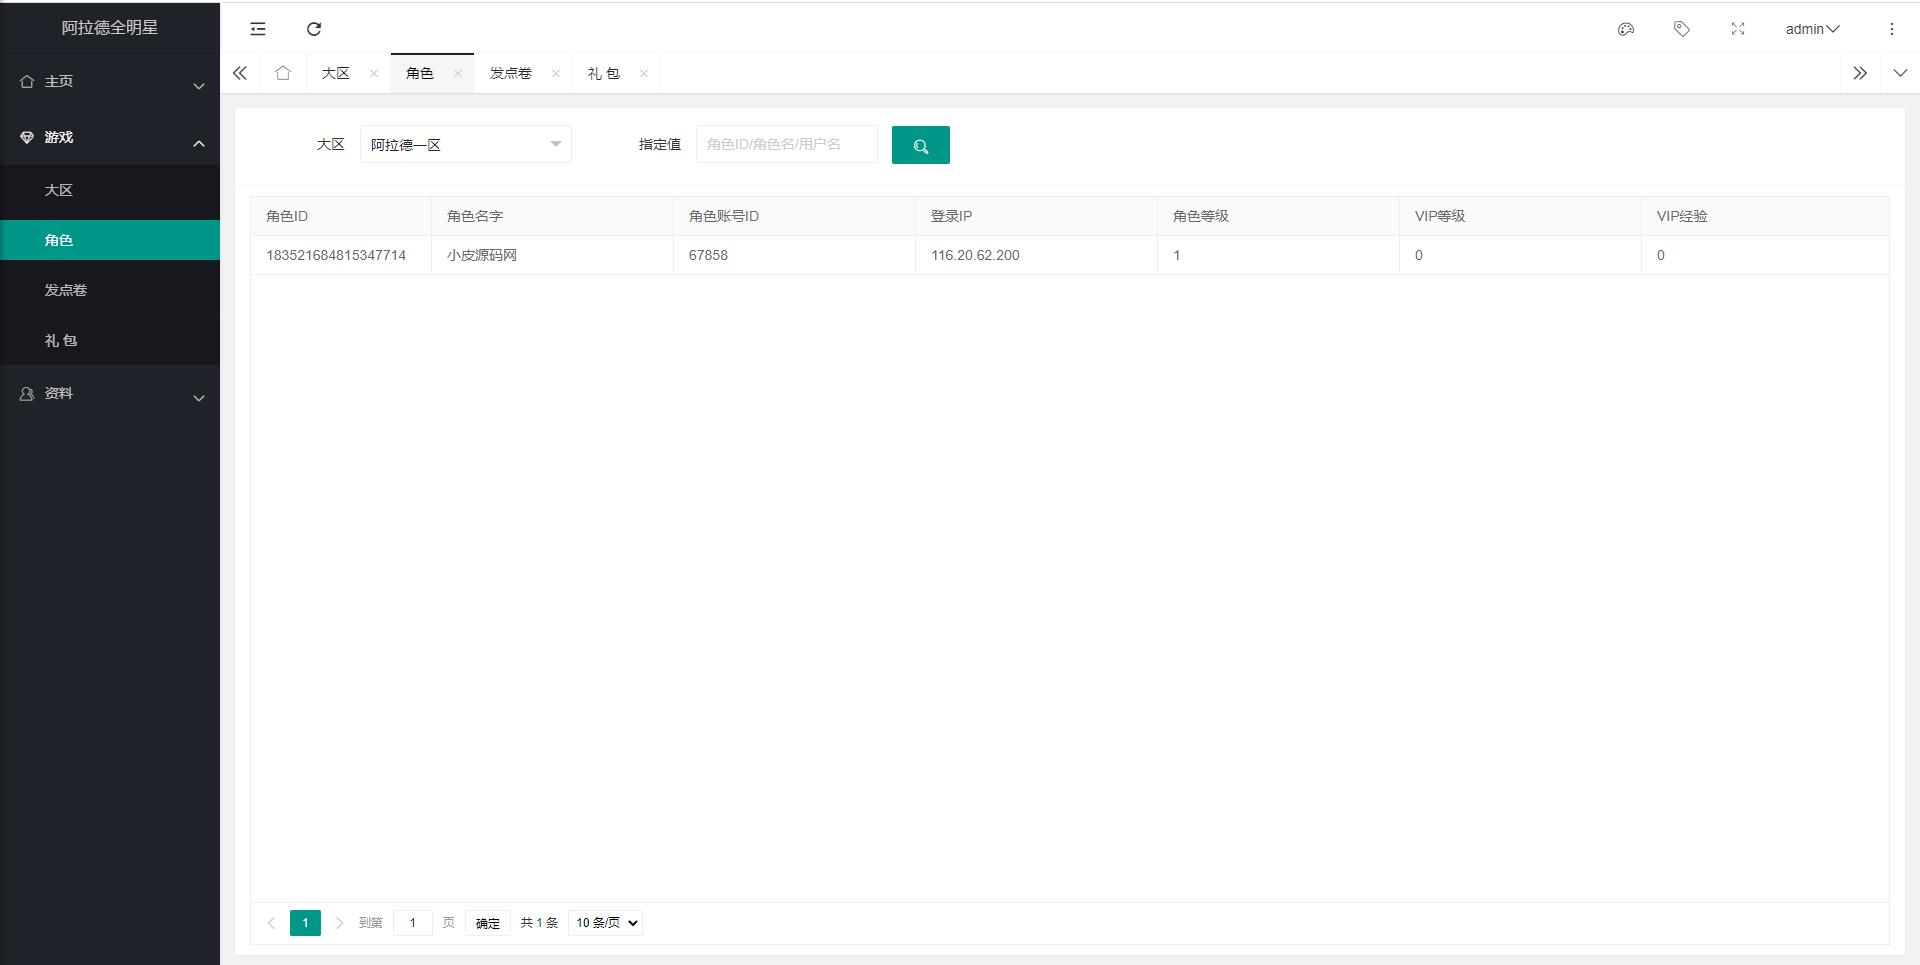Image resolution: width=1920 pixels, height=965 pixels.
Task: Select 发点卷 in the sidebar menu
Action: click(64, 290)
